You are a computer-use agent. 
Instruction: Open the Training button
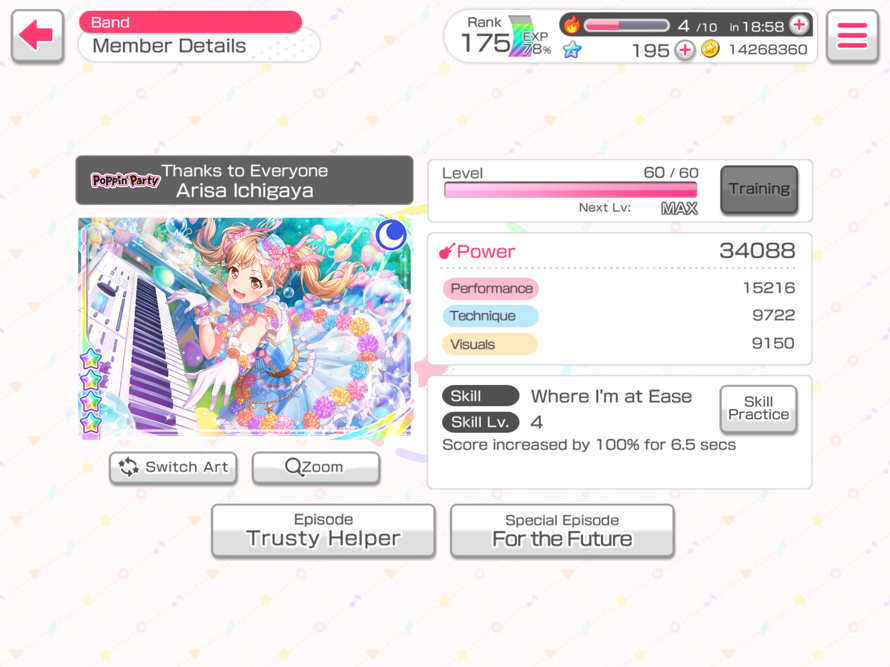click(759, 190)
